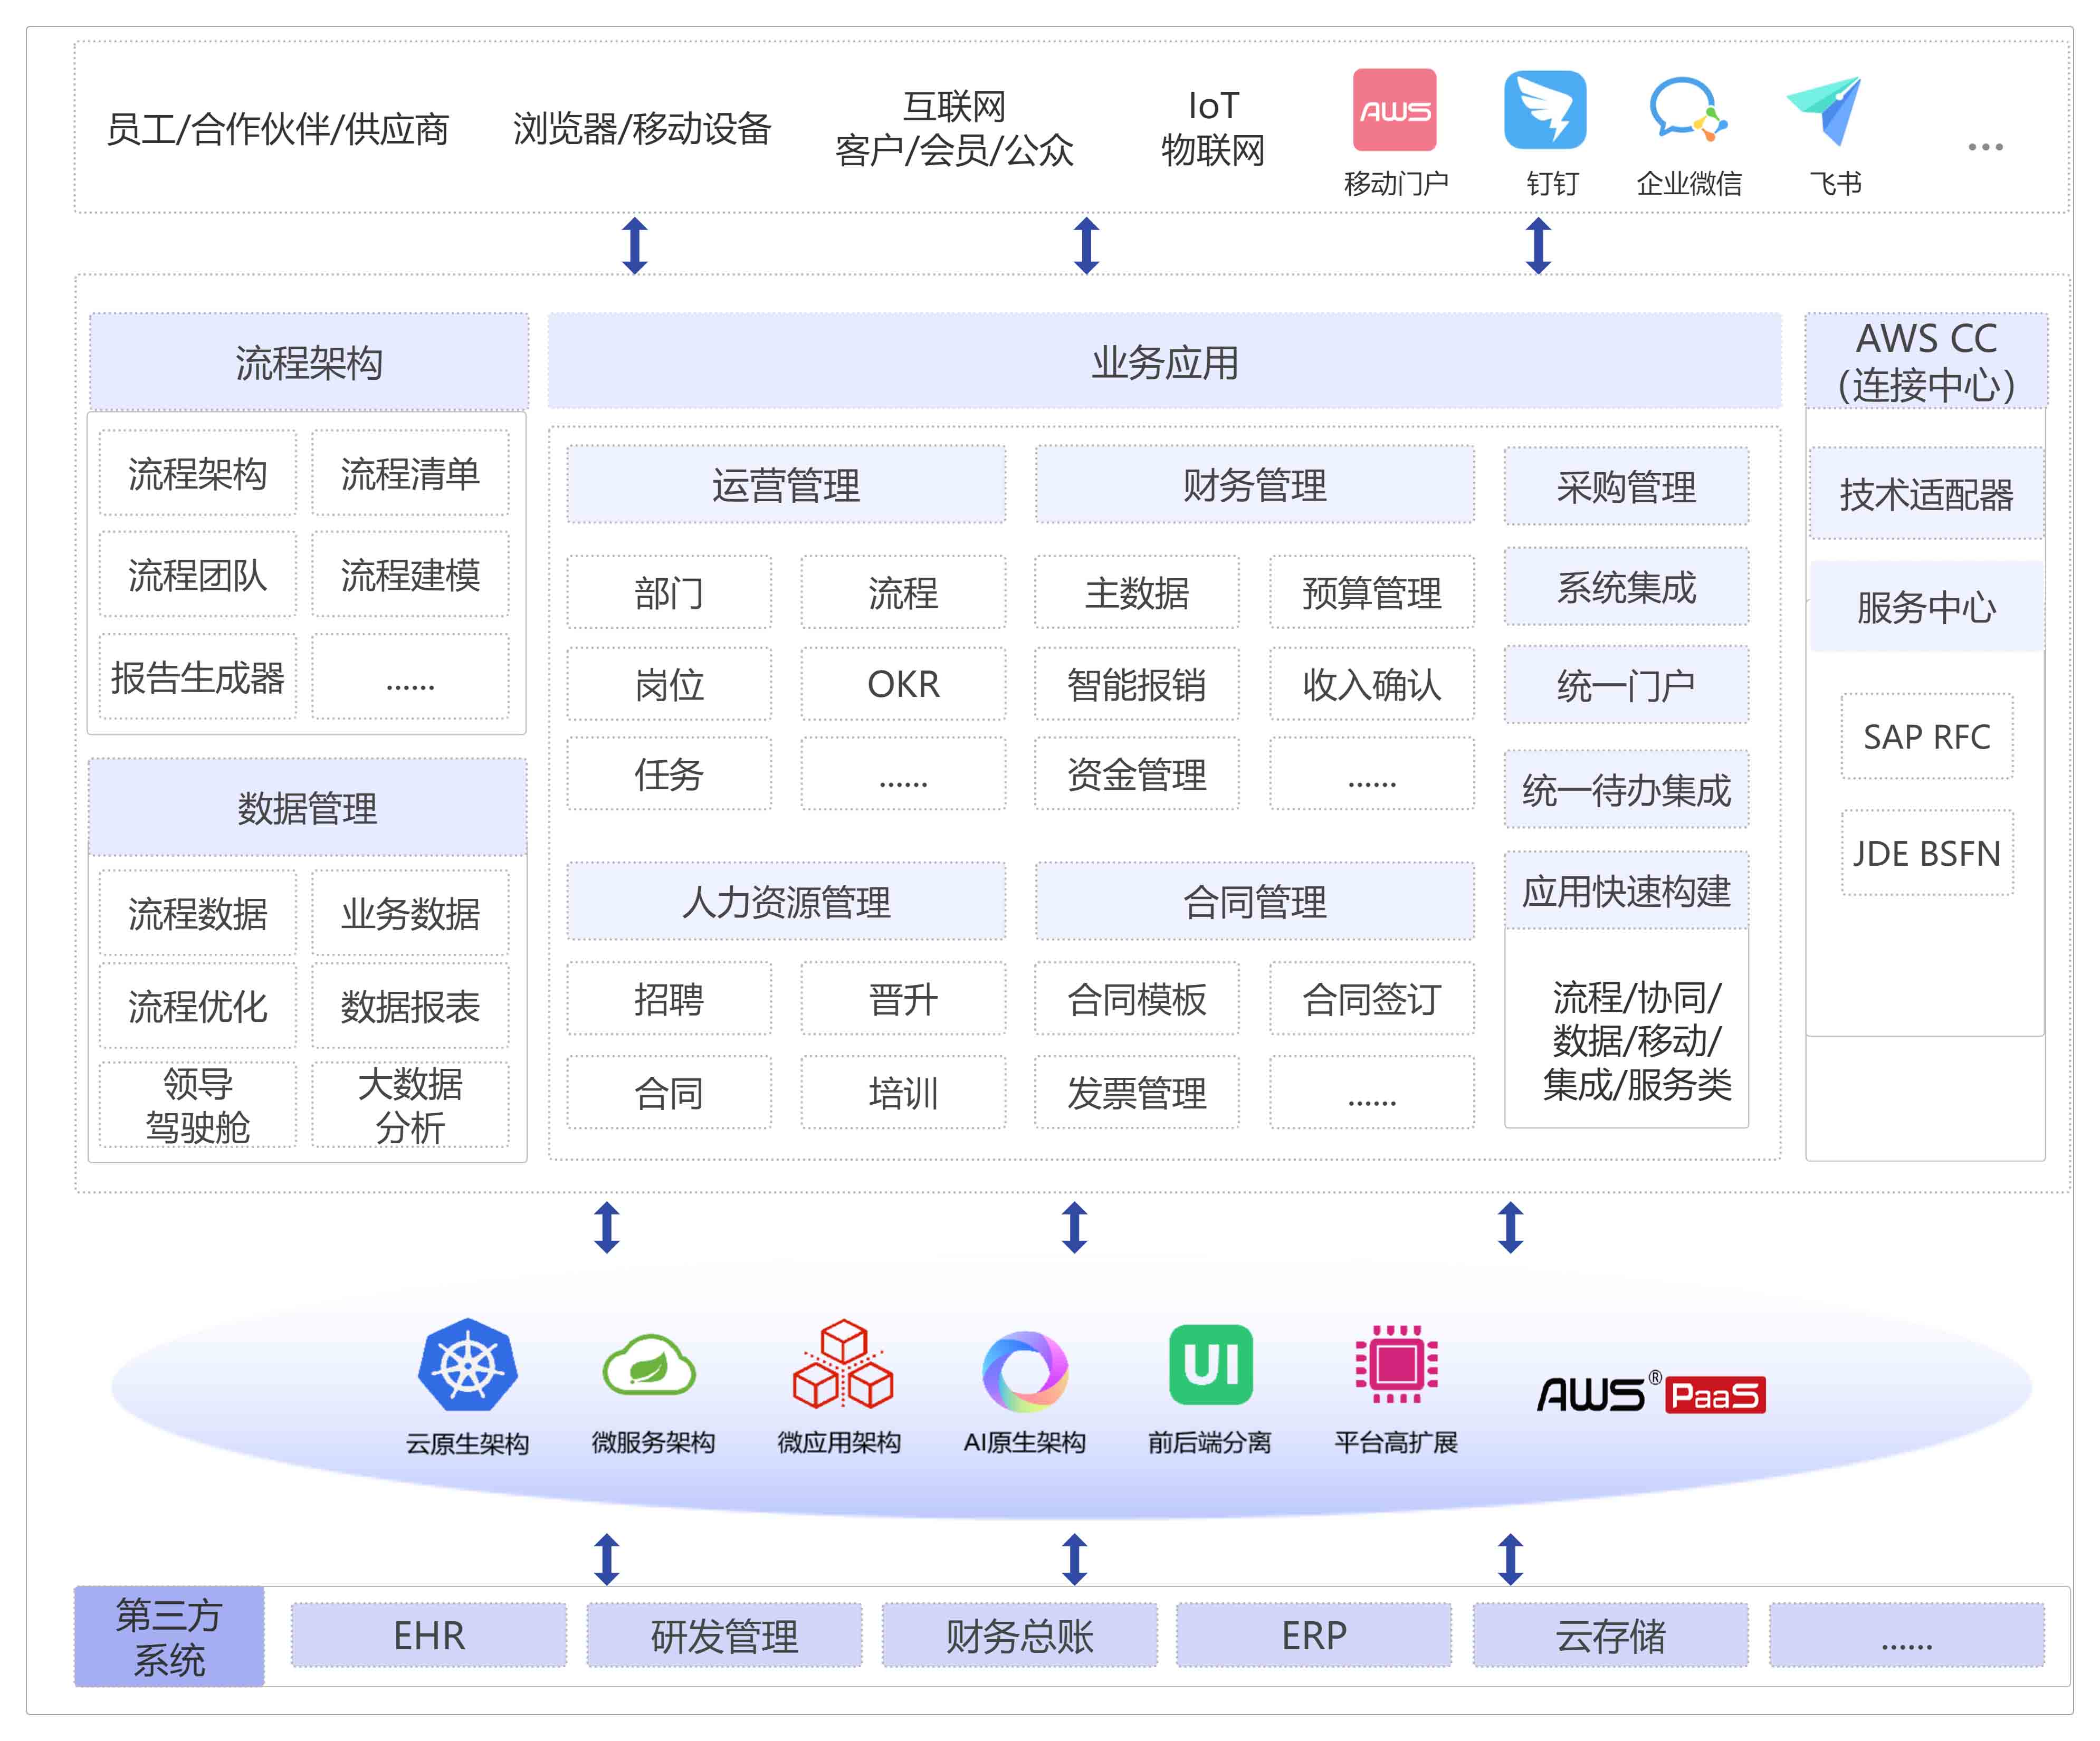Select the 业务应用 header
Screen dimensions: 2100x1741
tap(1164, 362)
